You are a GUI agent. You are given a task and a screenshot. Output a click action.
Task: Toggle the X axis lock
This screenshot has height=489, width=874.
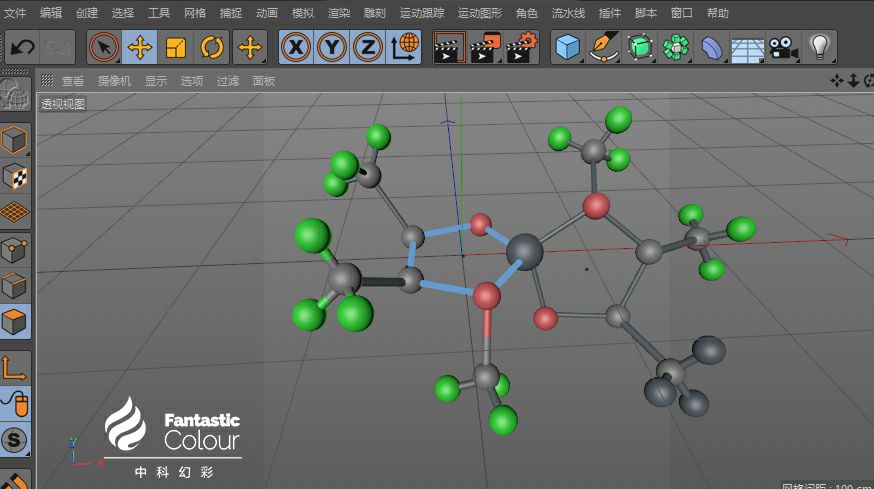click(296, 47)
